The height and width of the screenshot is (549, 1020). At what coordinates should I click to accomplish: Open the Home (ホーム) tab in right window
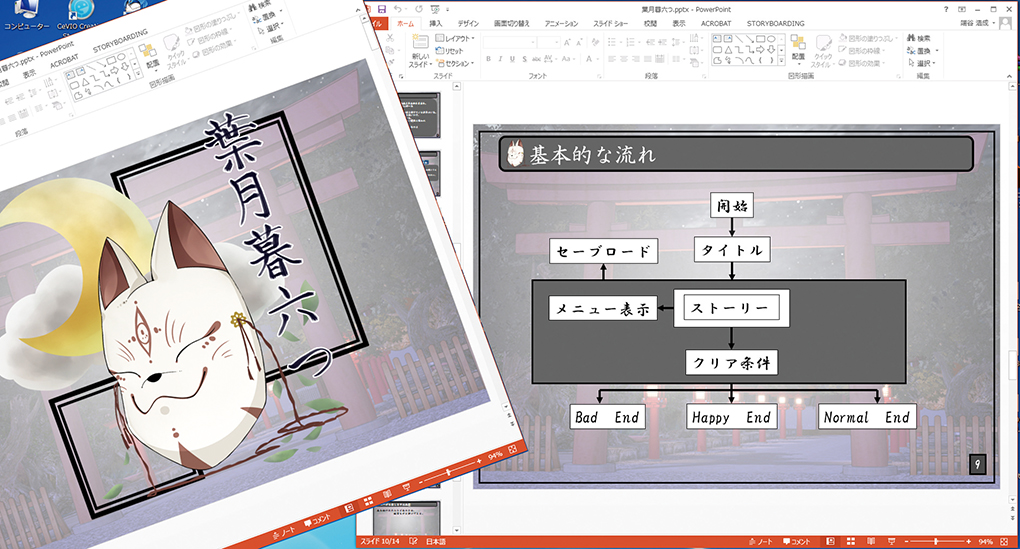click(x=405, y=23)
